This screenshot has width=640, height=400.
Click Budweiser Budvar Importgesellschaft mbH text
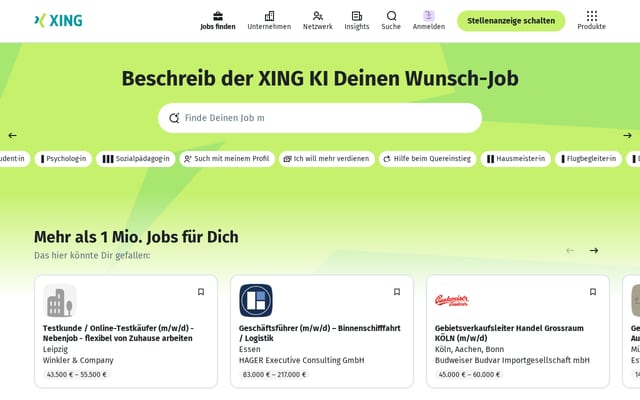point(512,360)
